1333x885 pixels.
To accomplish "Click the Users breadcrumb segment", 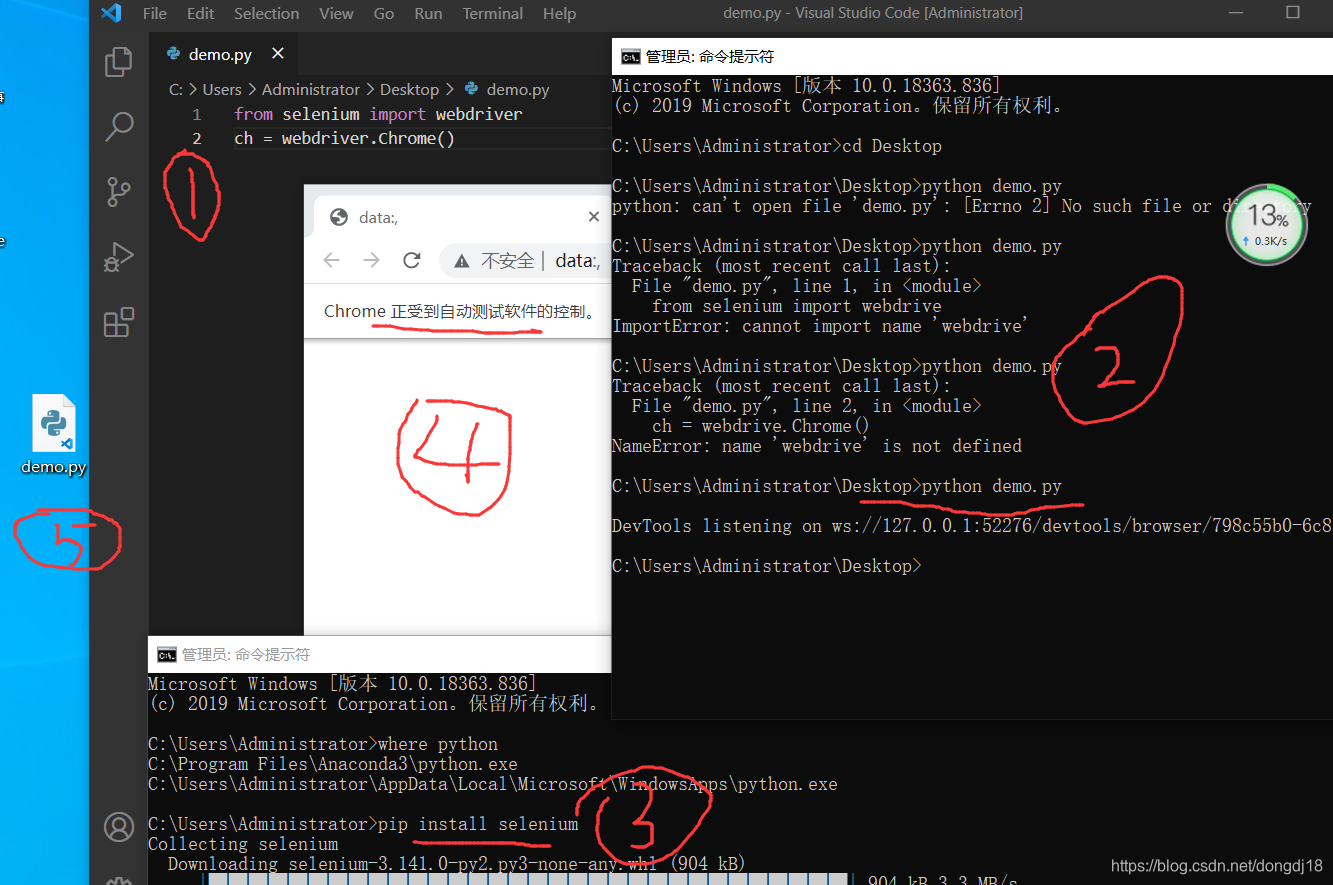I will point(222,89).
